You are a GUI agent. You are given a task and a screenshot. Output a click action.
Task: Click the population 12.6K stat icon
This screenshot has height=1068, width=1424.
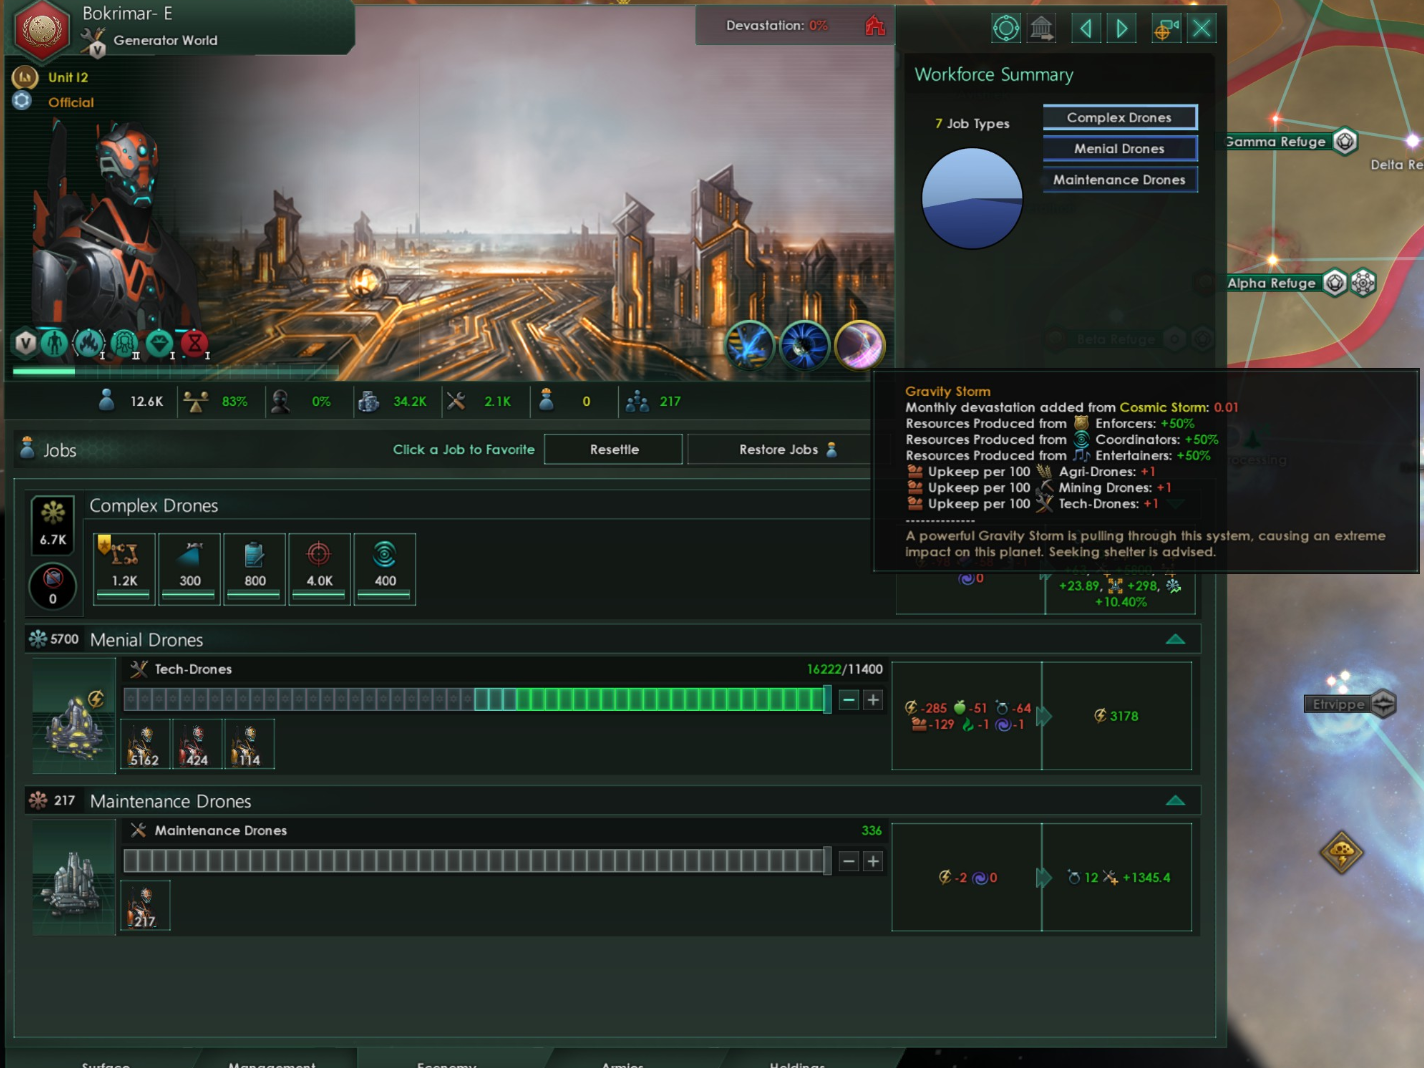coord(107,401)
